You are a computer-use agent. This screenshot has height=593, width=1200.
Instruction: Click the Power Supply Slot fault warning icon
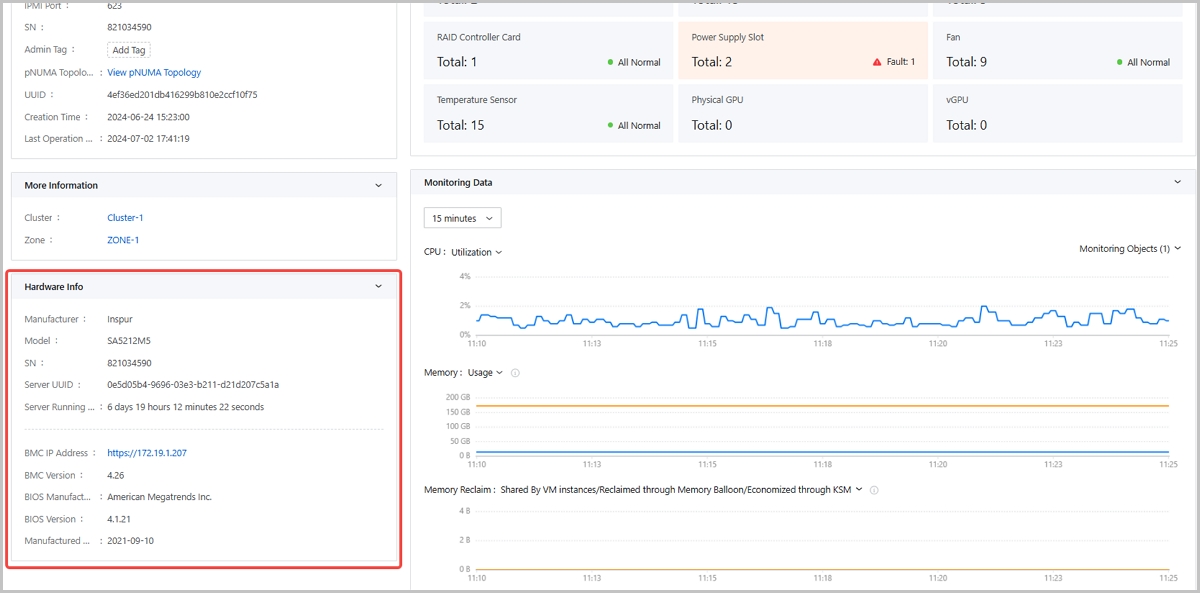(877, 62)
